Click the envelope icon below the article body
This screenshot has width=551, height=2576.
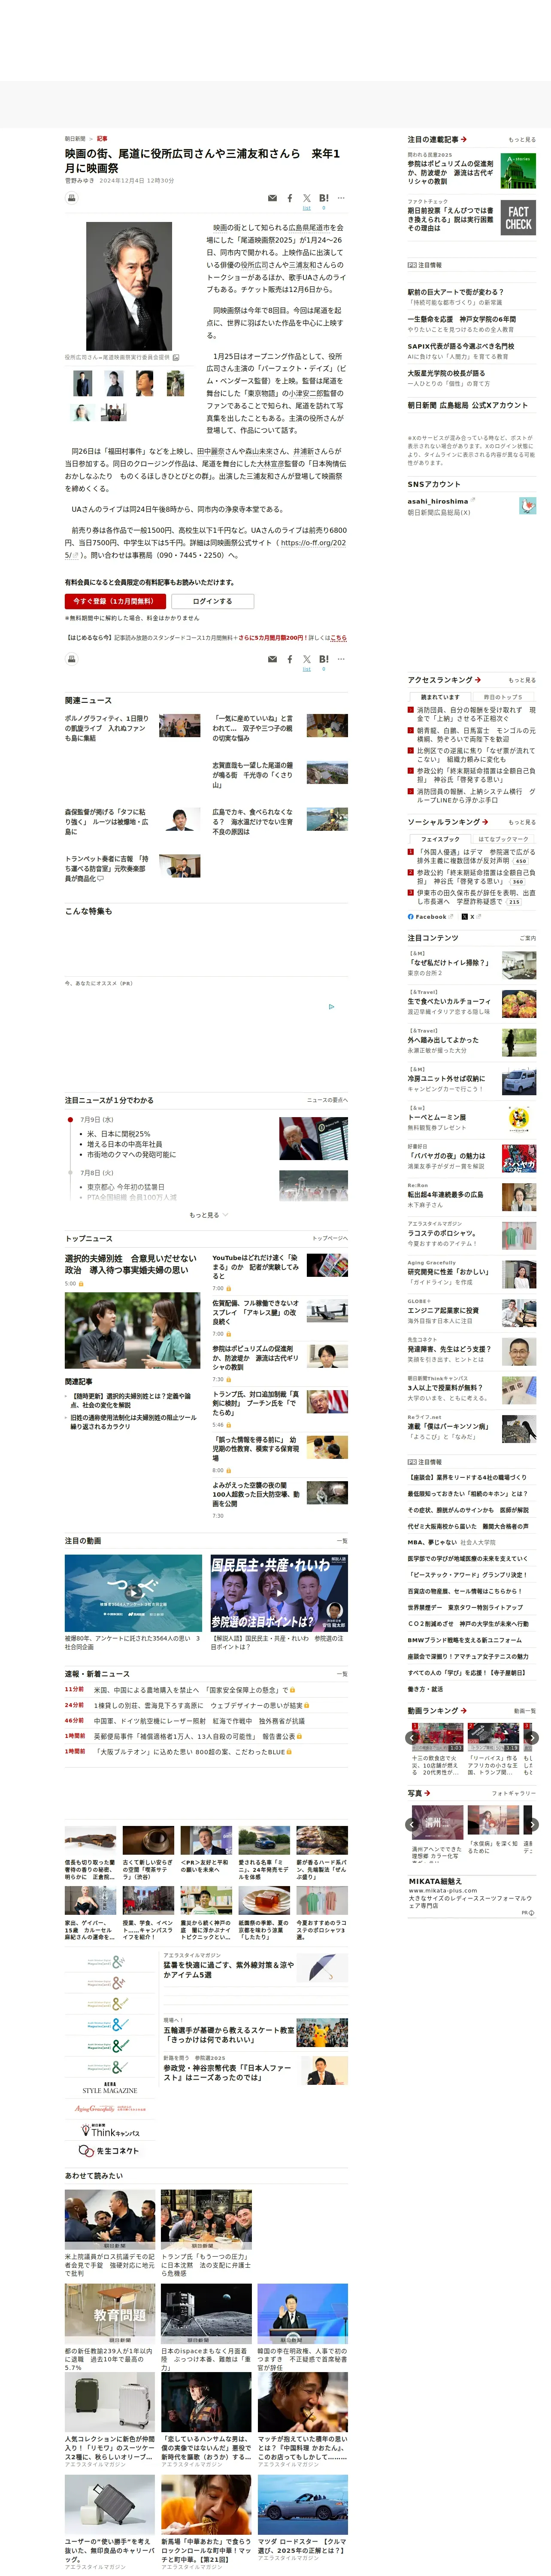[272, 659]
